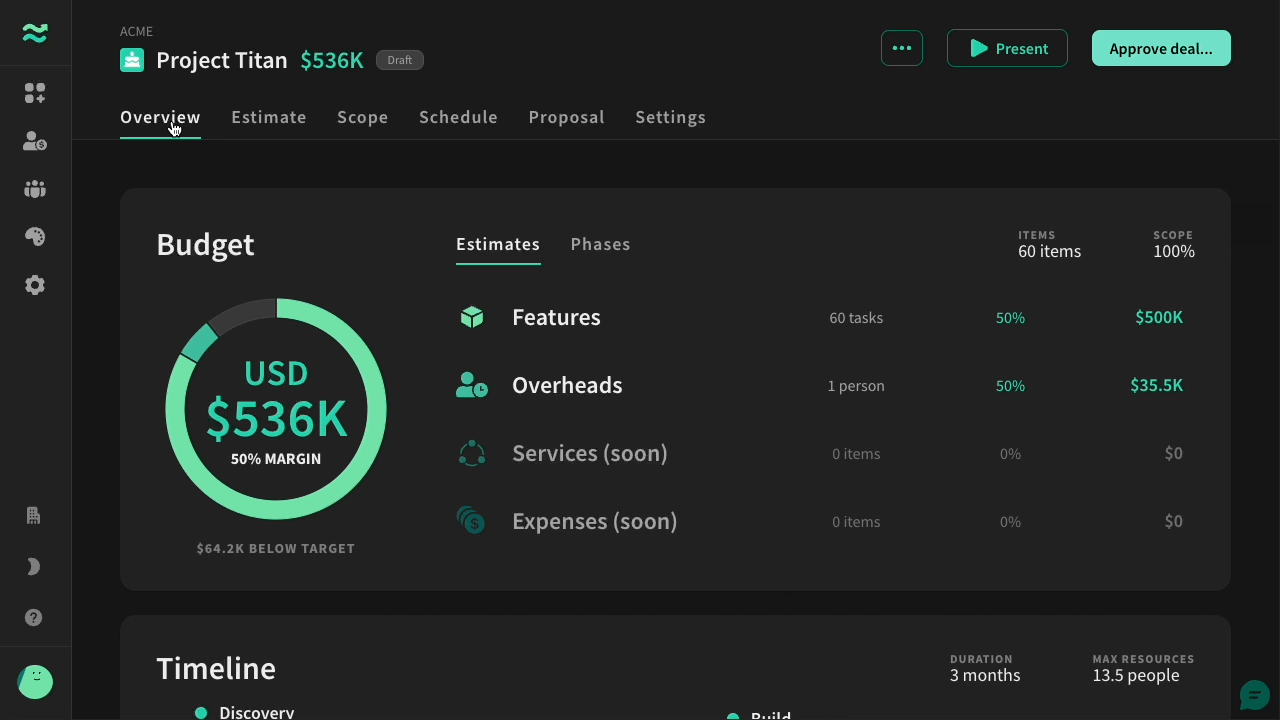Click the Present button

tap(1007, 48)
